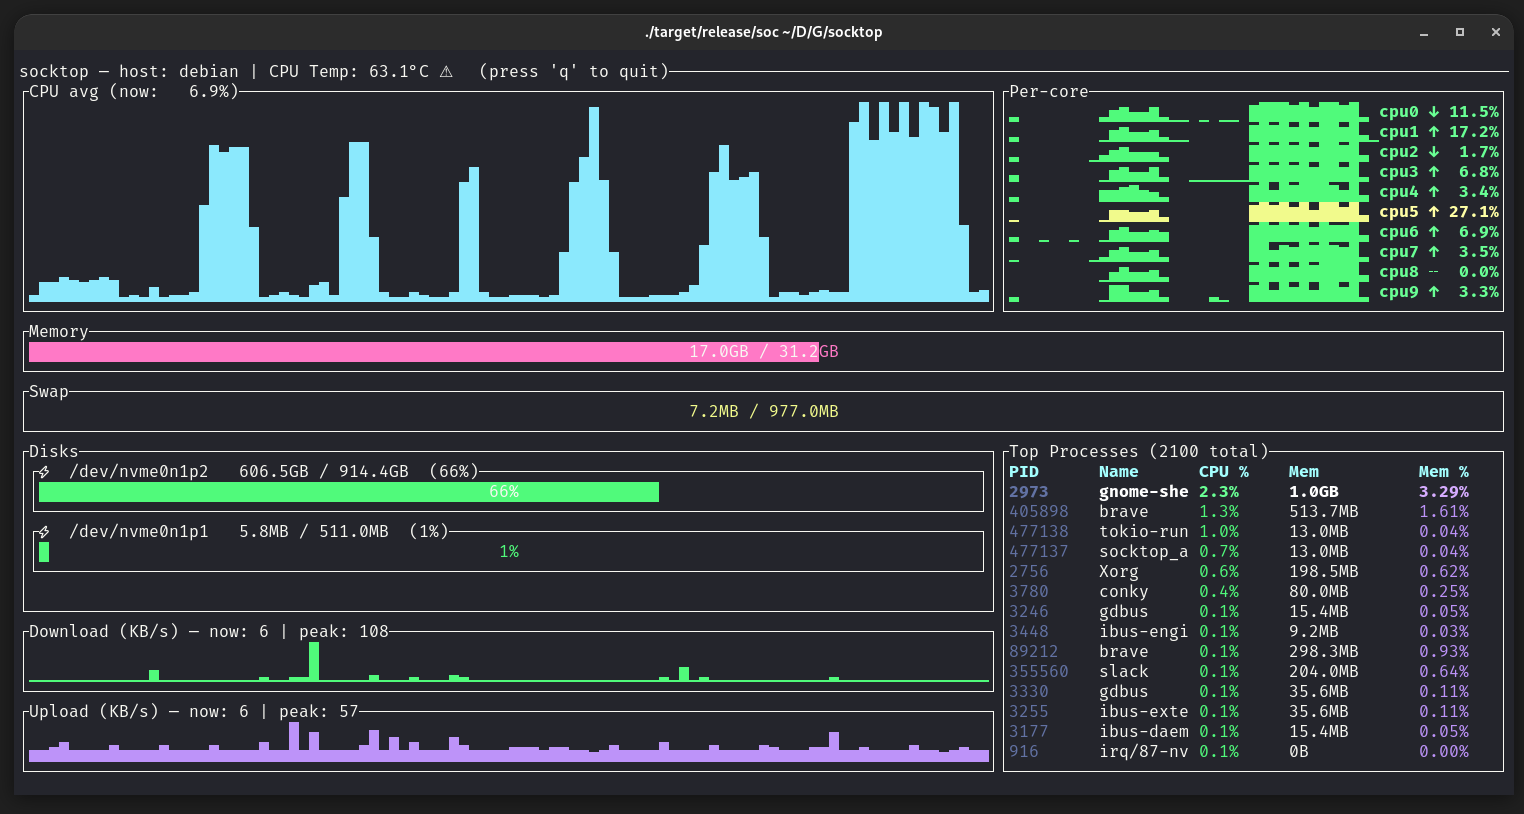This screenshot has height=814, width=1524.
Task: Click the tallest Download traffic spike
Action: (x=313, y=662)
